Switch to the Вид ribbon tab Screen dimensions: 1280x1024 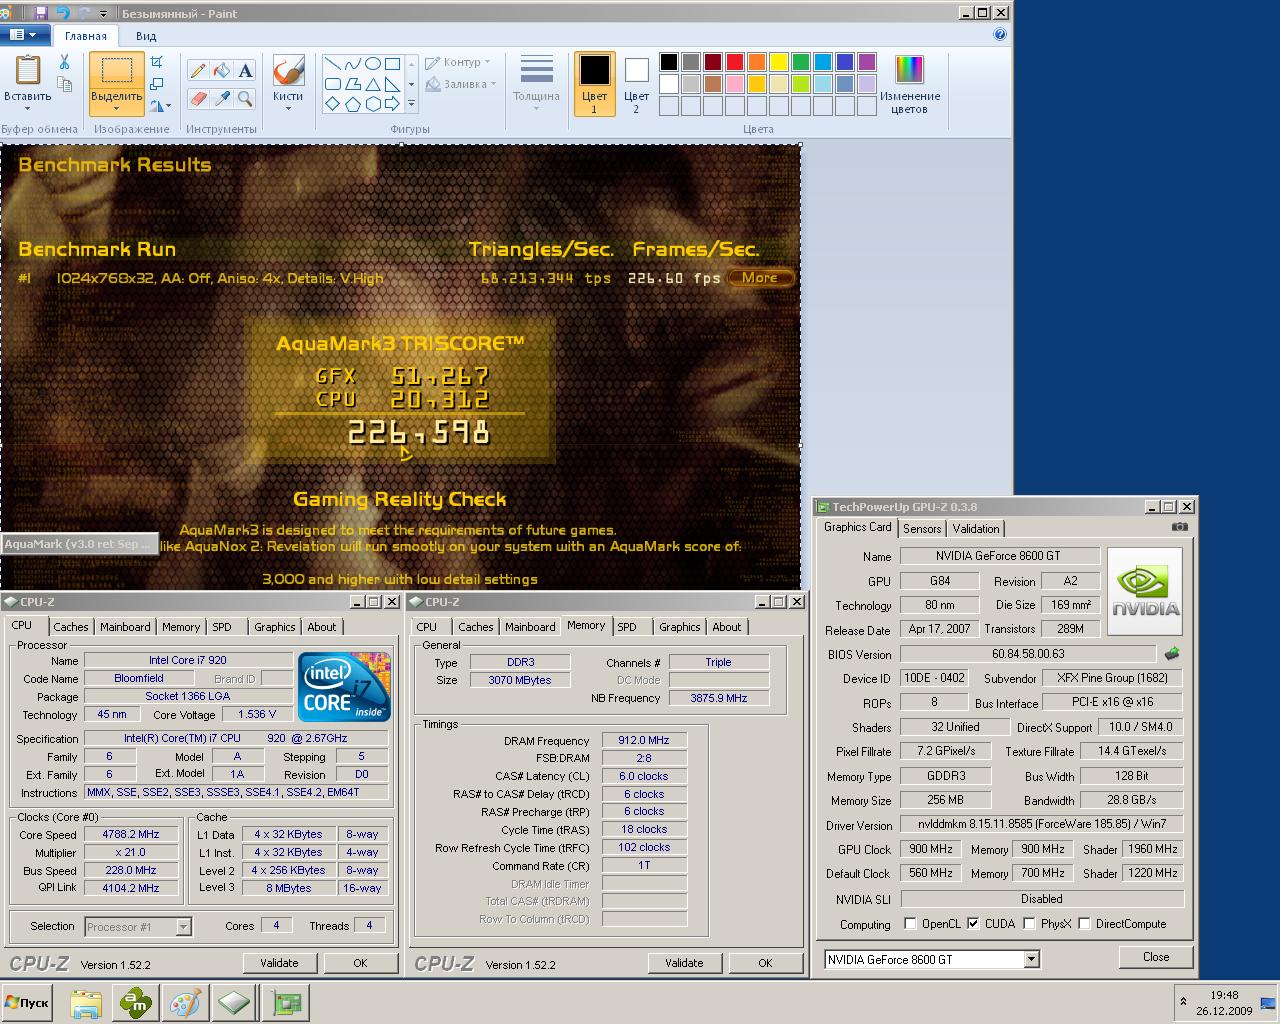(146, 36)
